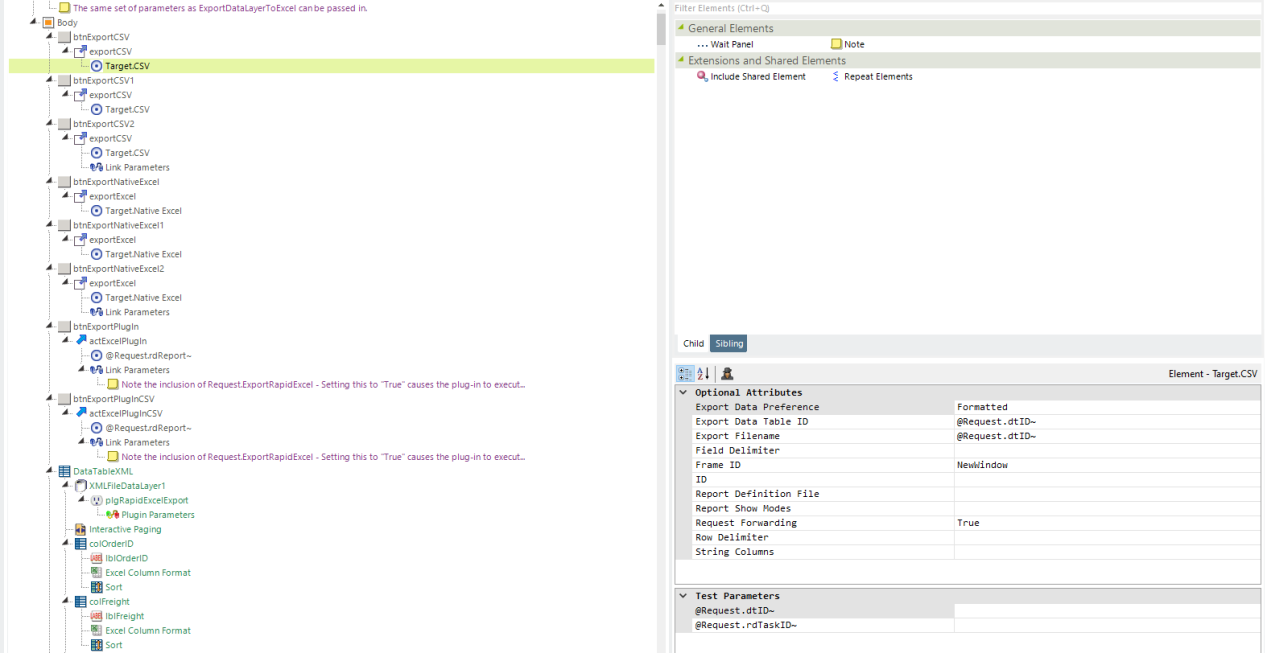
Task: Select the actExcelPlugInCSV tree item
Action: coord(125,413)
